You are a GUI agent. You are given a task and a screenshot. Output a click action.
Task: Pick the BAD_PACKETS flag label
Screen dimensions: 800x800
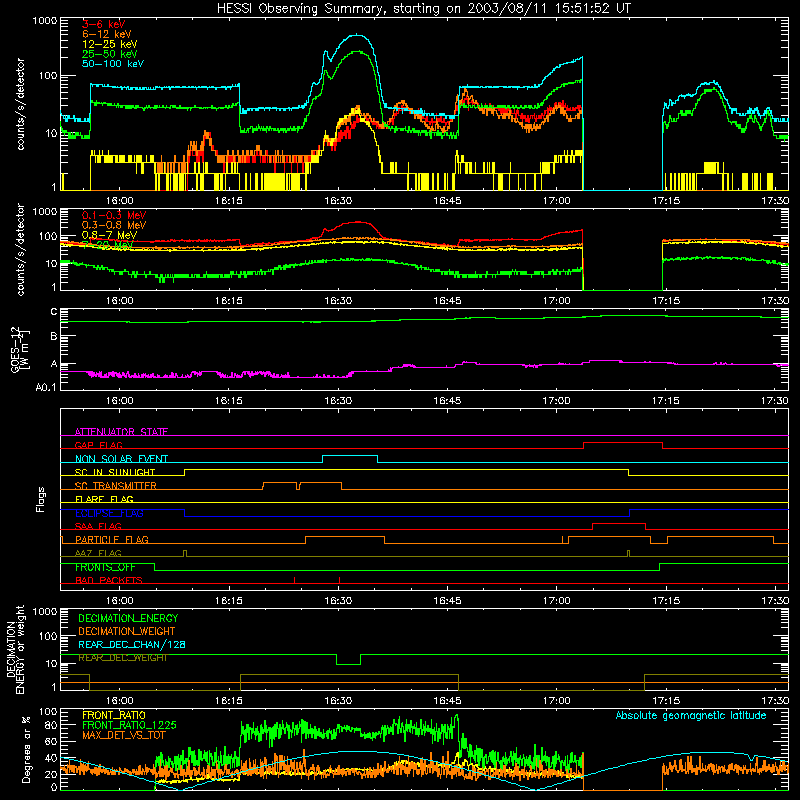(109, 580)
